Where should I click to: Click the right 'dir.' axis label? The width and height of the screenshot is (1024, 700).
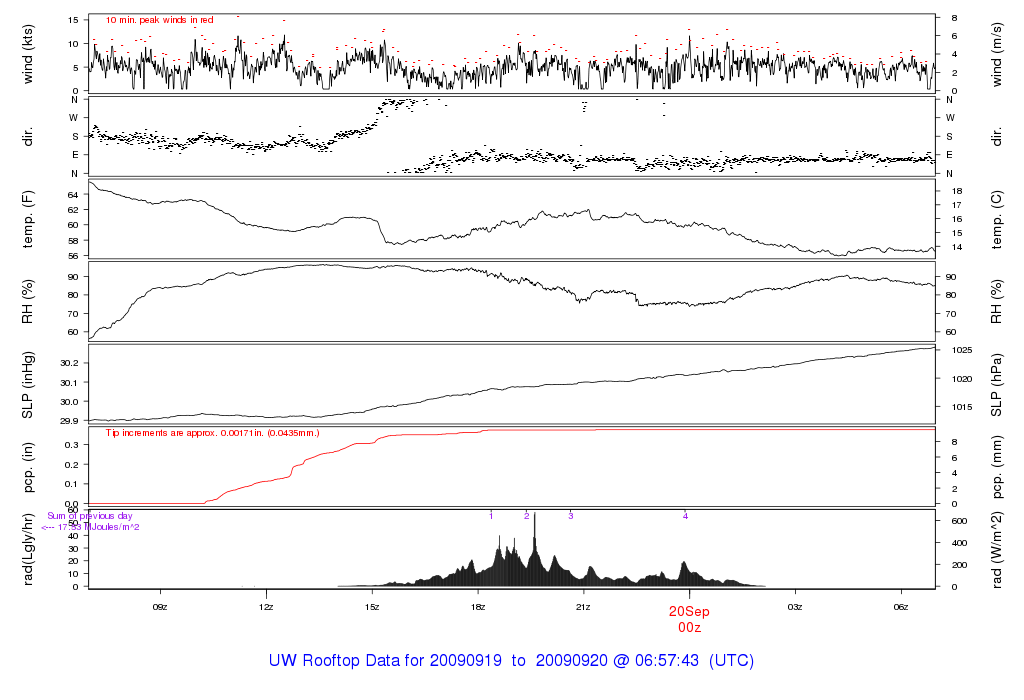997,136
